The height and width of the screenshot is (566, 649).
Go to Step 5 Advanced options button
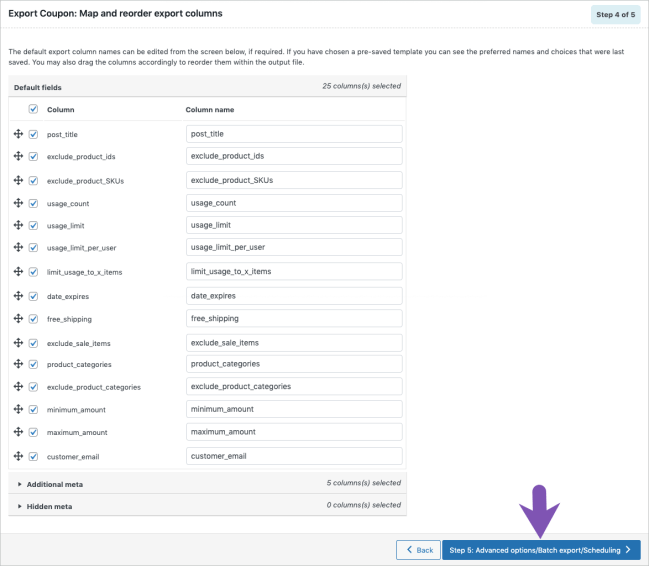(540, 550)
